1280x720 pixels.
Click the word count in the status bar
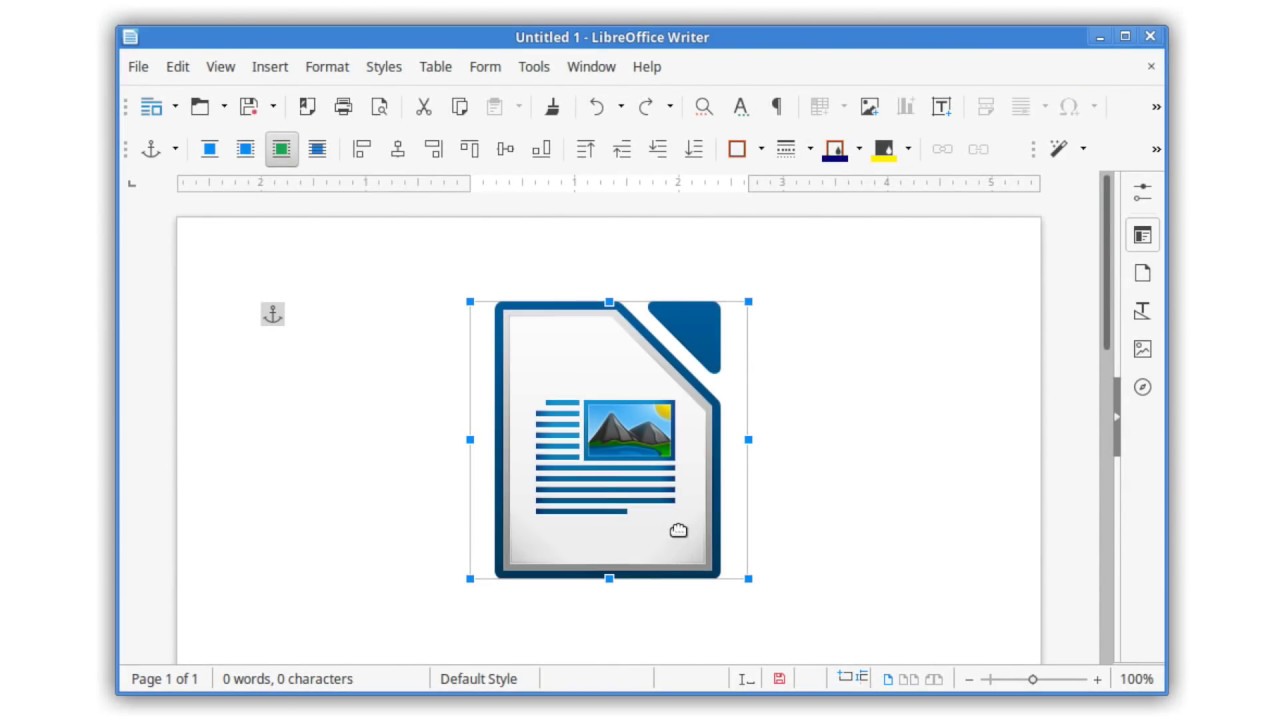pyautogui.click(x=288, y=679)
